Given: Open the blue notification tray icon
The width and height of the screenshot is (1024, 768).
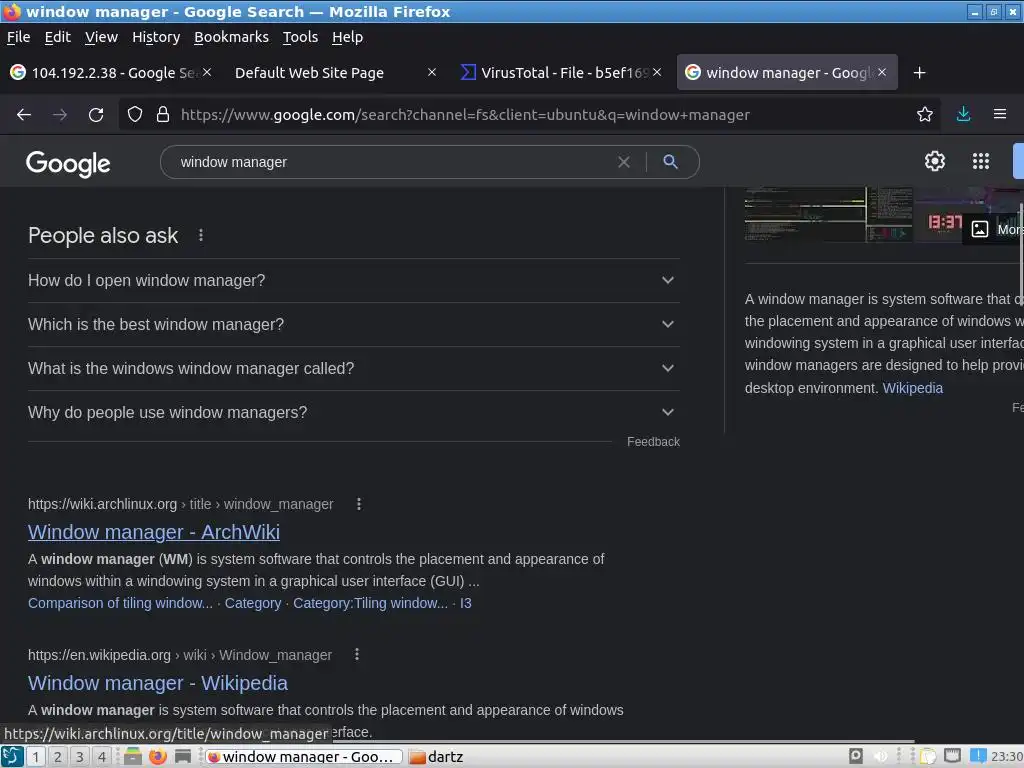Looking at the screenshot, I should coord(978,756).
